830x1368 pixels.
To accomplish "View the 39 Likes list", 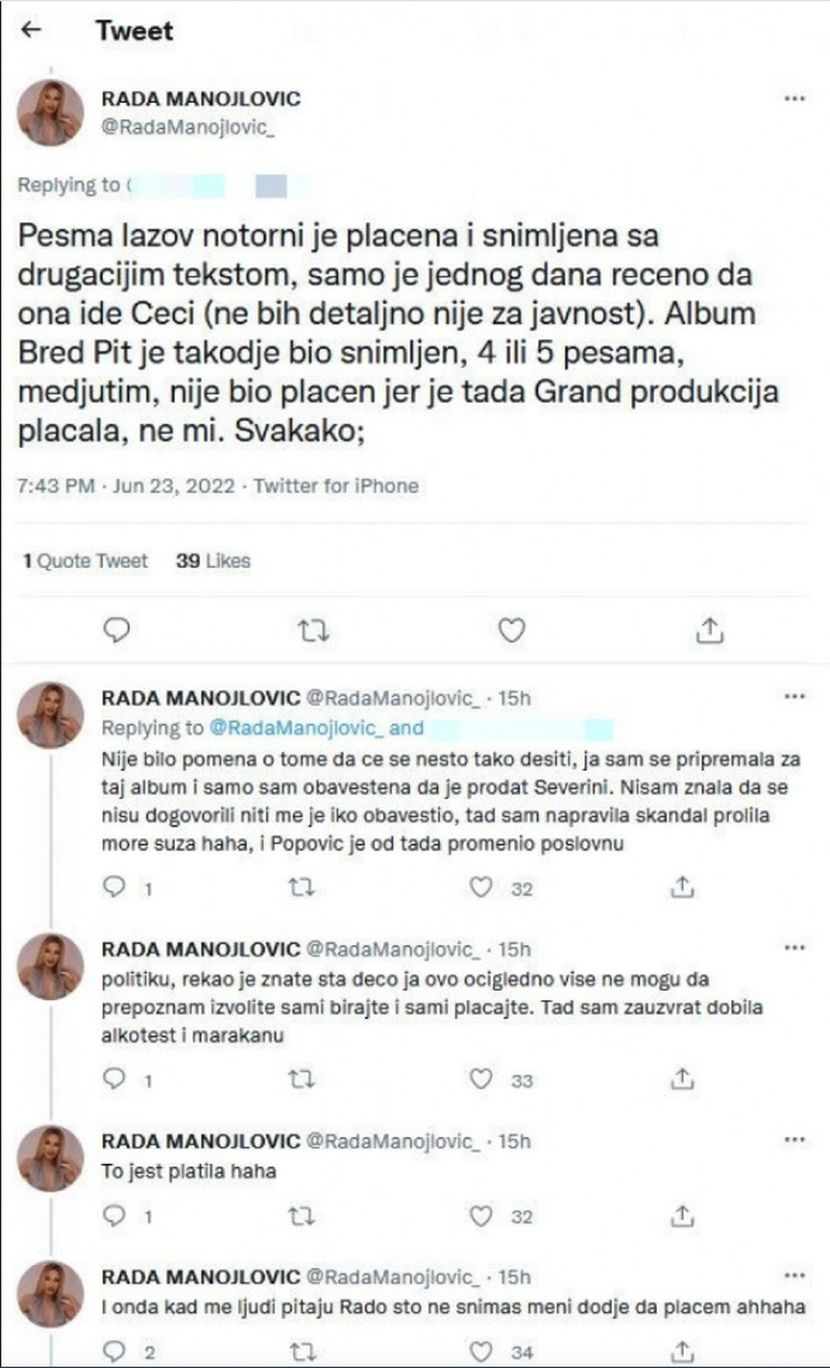I will click(213, 561).
